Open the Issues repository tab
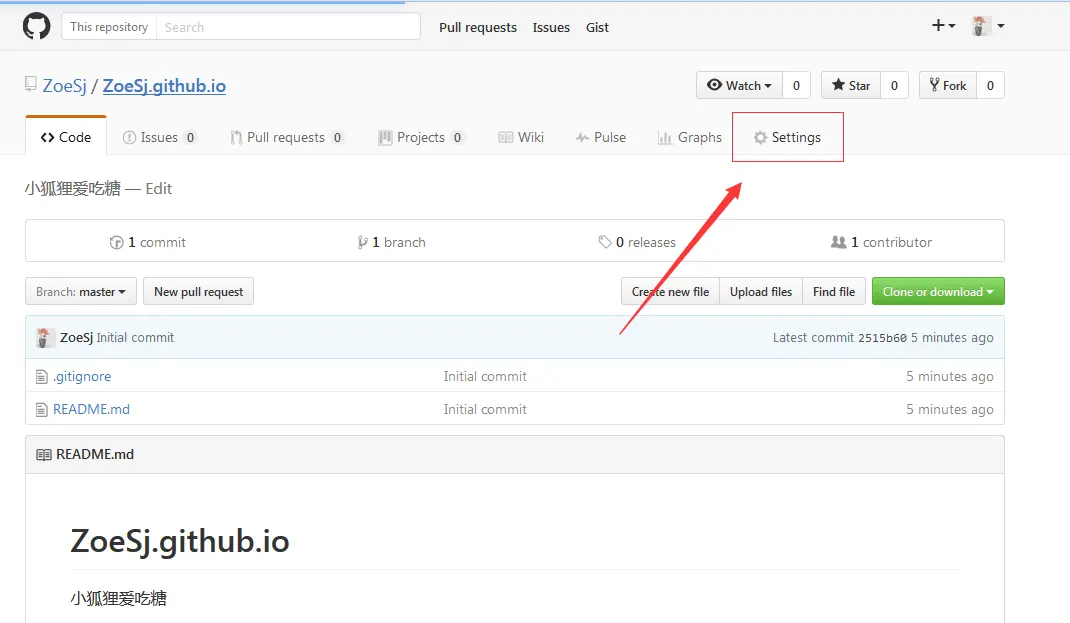 [160, 137]
